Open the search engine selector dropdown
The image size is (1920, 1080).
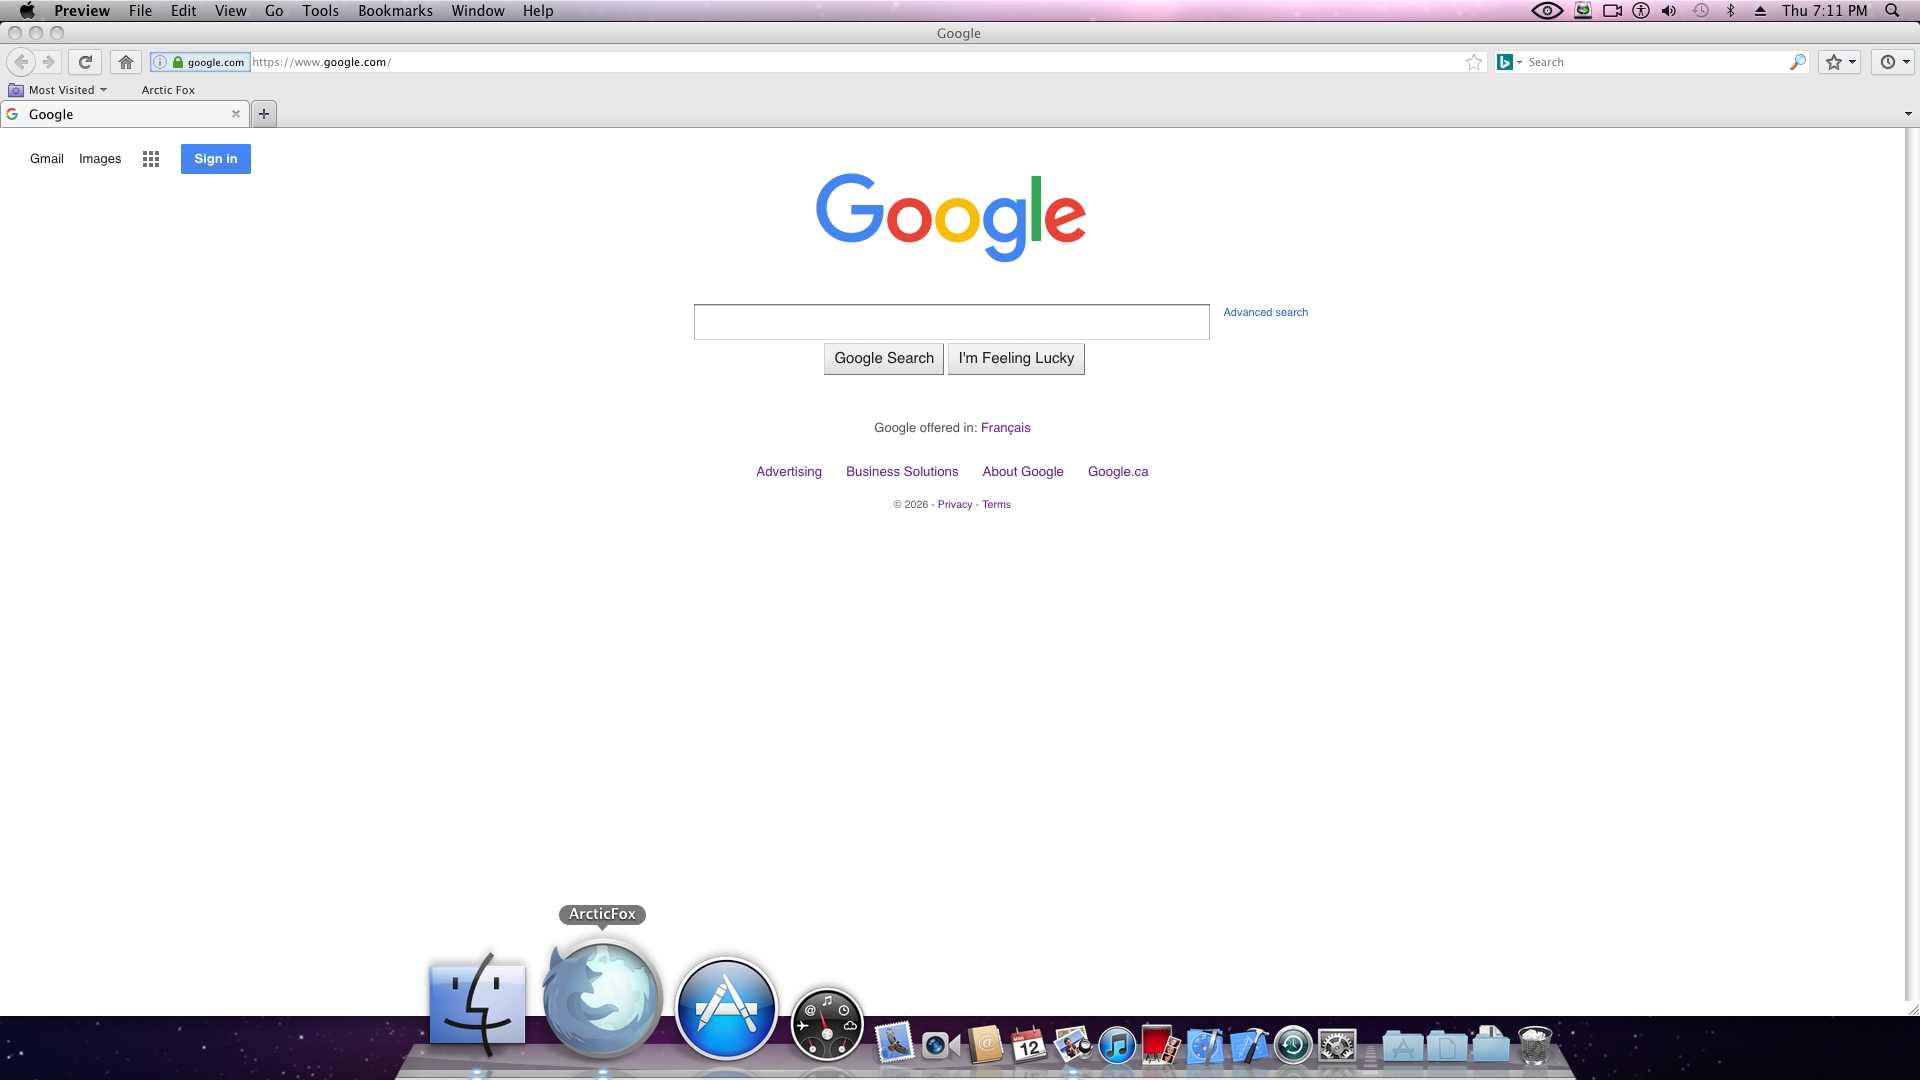pyautogui.click(x=1510, y=62)
